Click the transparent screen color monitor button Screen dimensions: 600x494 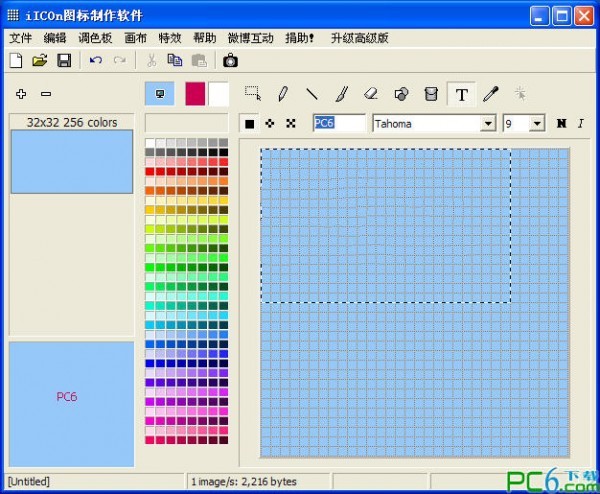(160, 93)
